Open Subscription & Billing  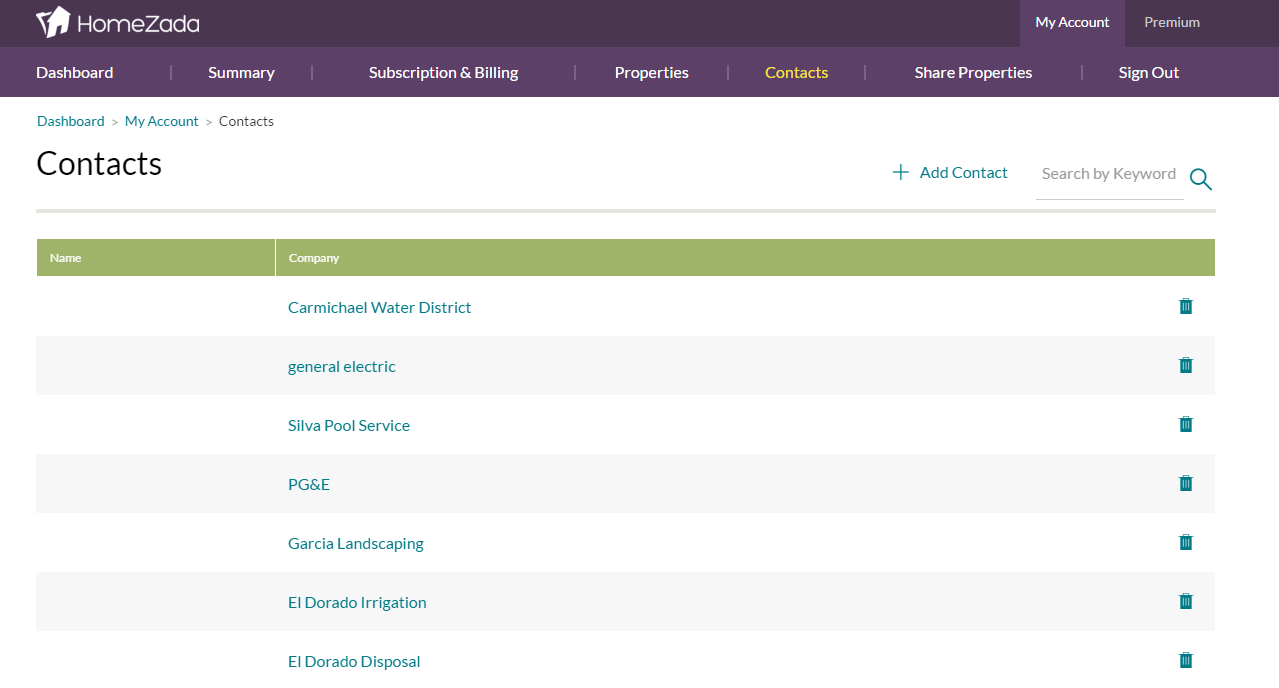click(x=443, y=72)
